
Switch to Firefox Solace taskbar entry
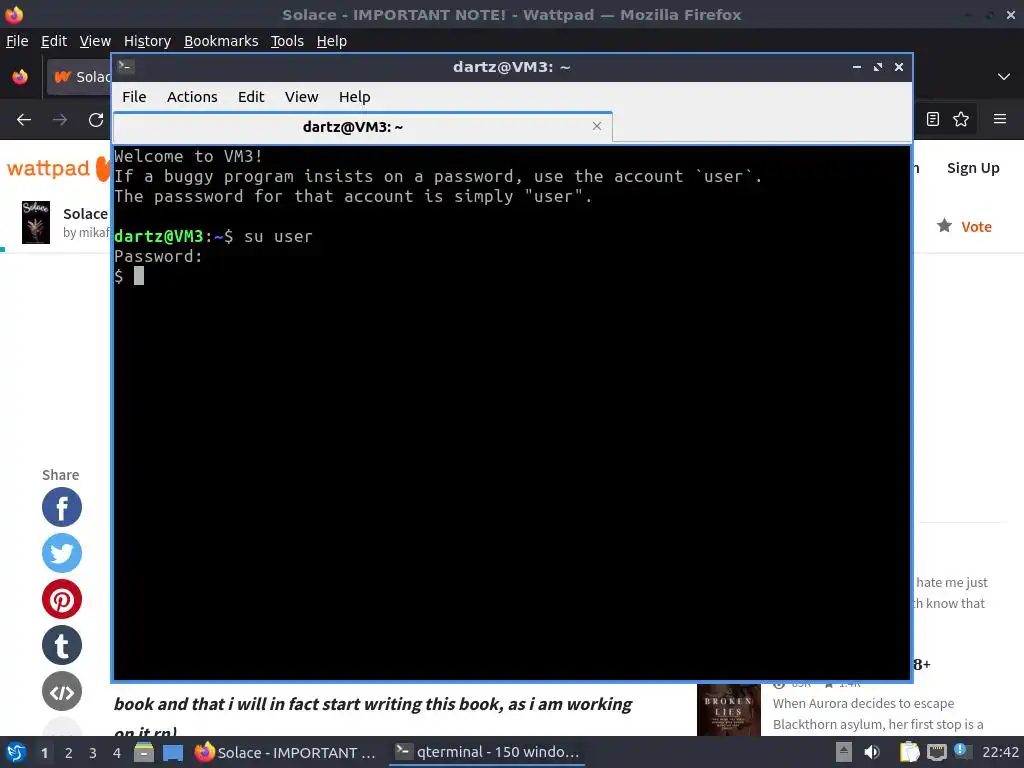click(x=287, y=752)
